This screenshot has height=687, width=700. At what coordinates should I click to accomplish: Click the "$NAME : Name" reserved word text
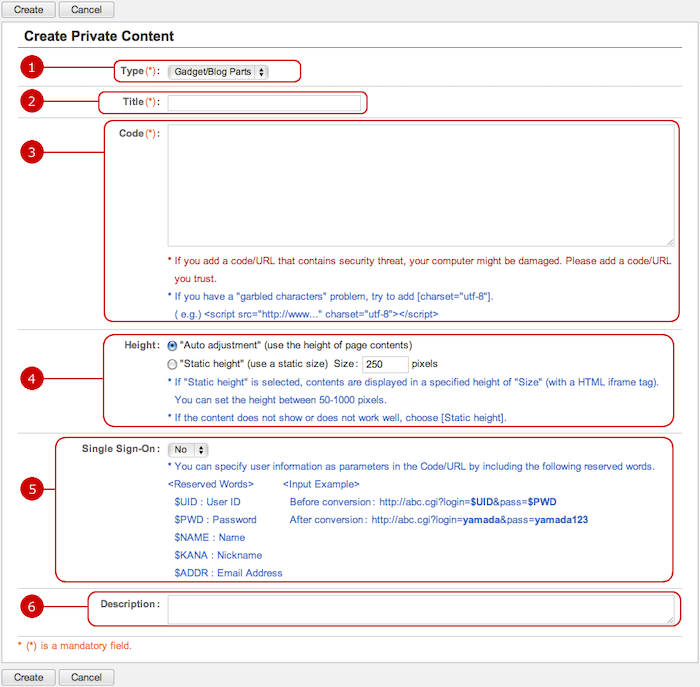(209, 537)
